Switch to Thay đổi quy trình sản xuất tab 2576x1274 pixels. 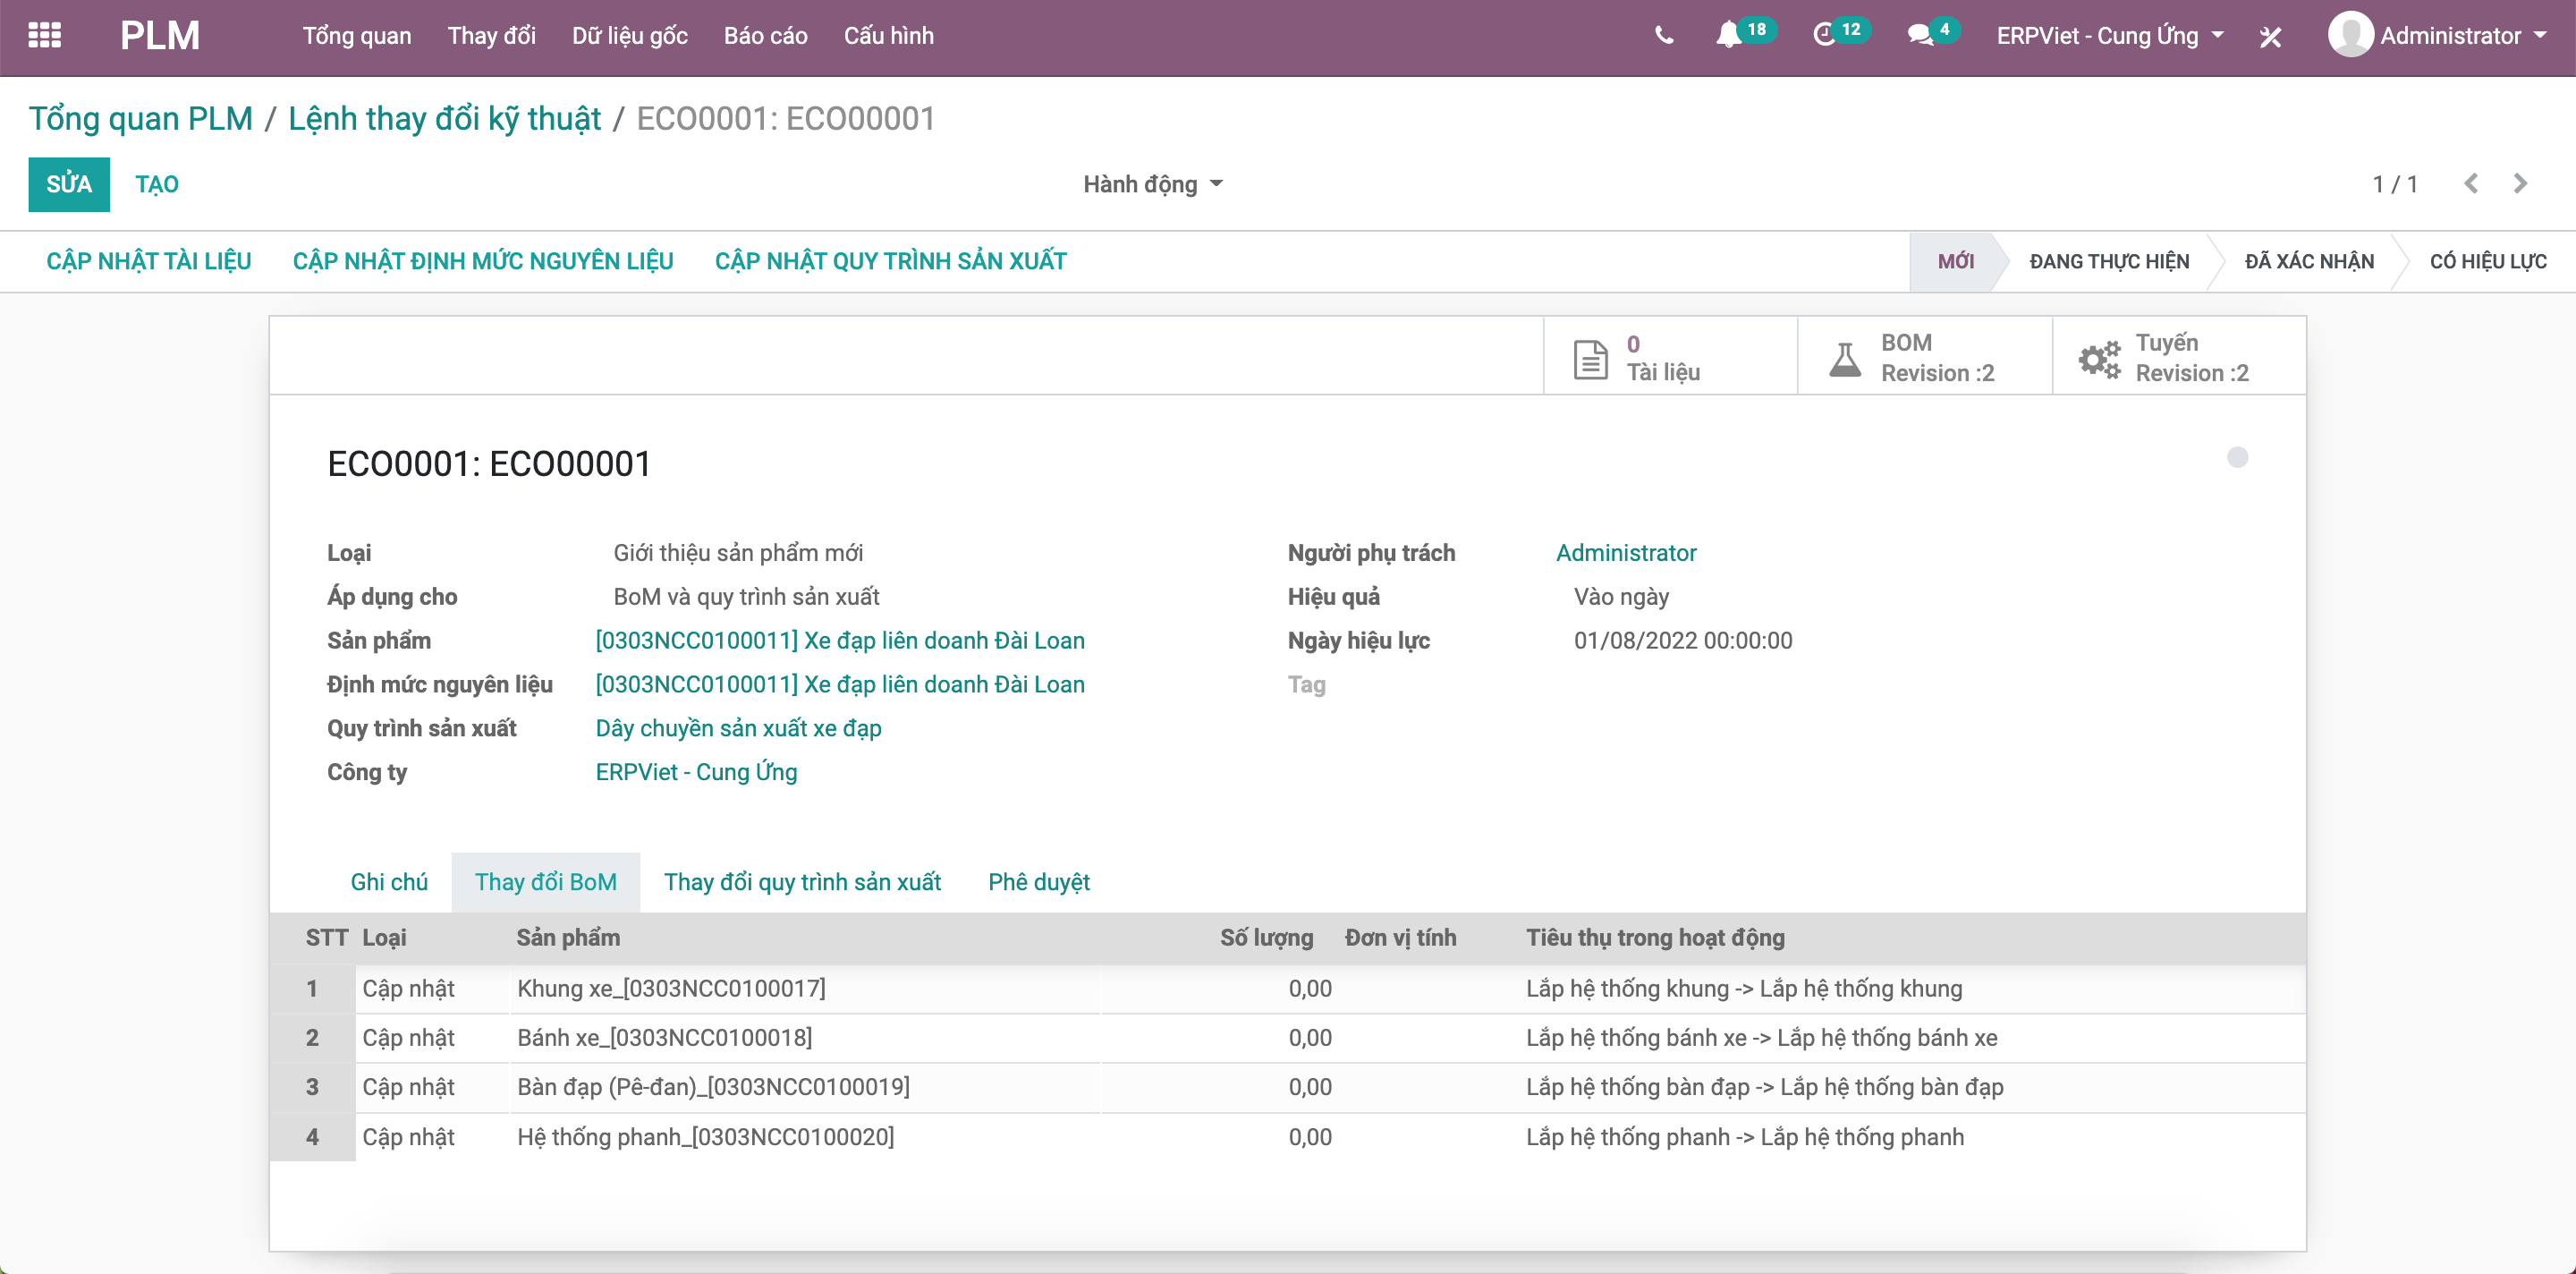[802, 882]
